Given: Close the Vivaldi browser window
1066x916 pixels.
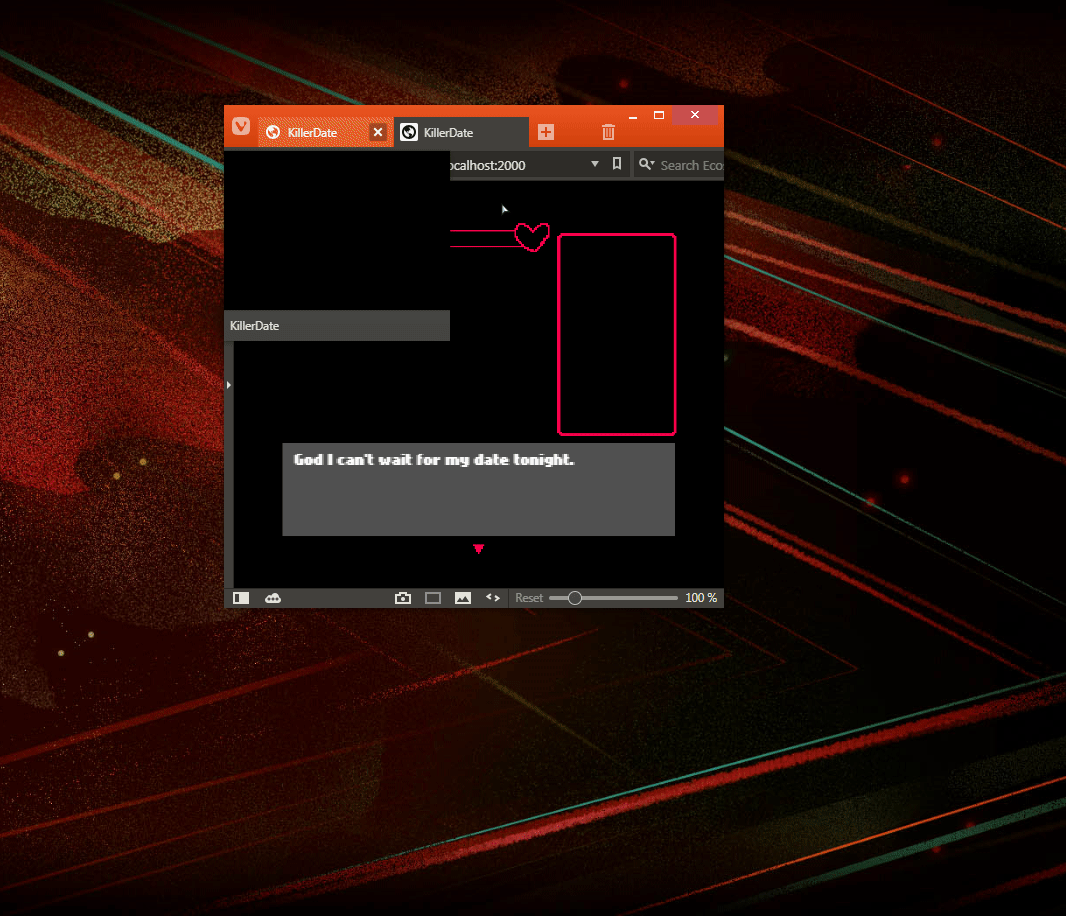Looking at the screenshot, I should [x=695, y=115].
